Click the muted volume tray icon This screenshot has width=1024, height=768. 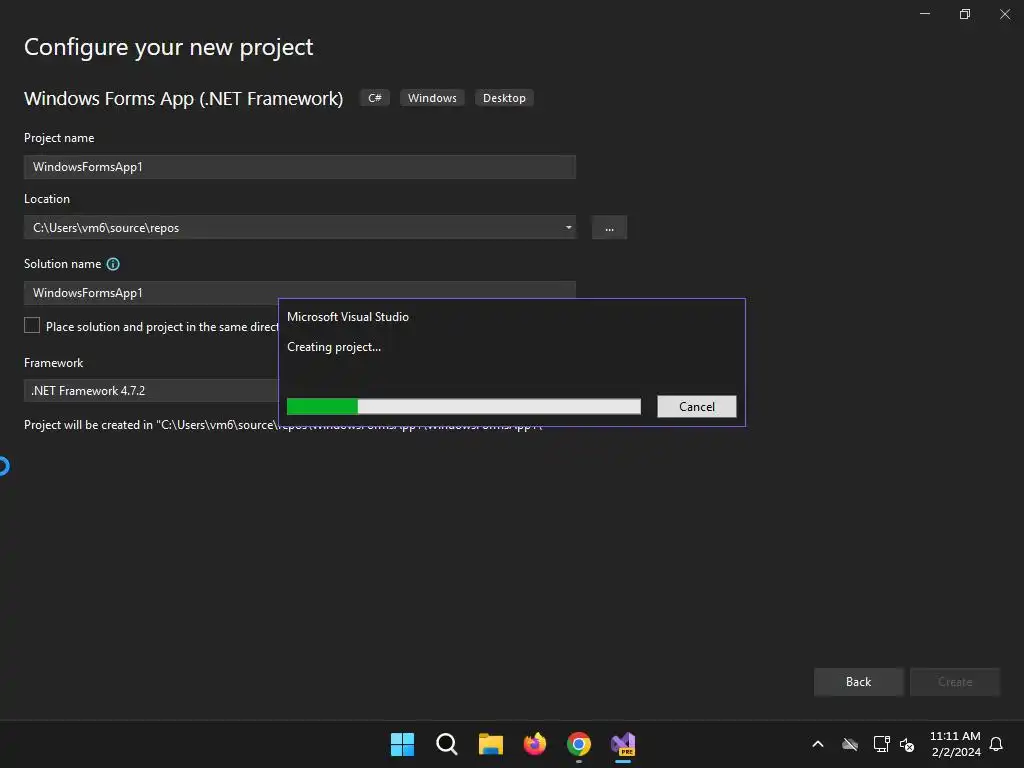tap(907, 744)
